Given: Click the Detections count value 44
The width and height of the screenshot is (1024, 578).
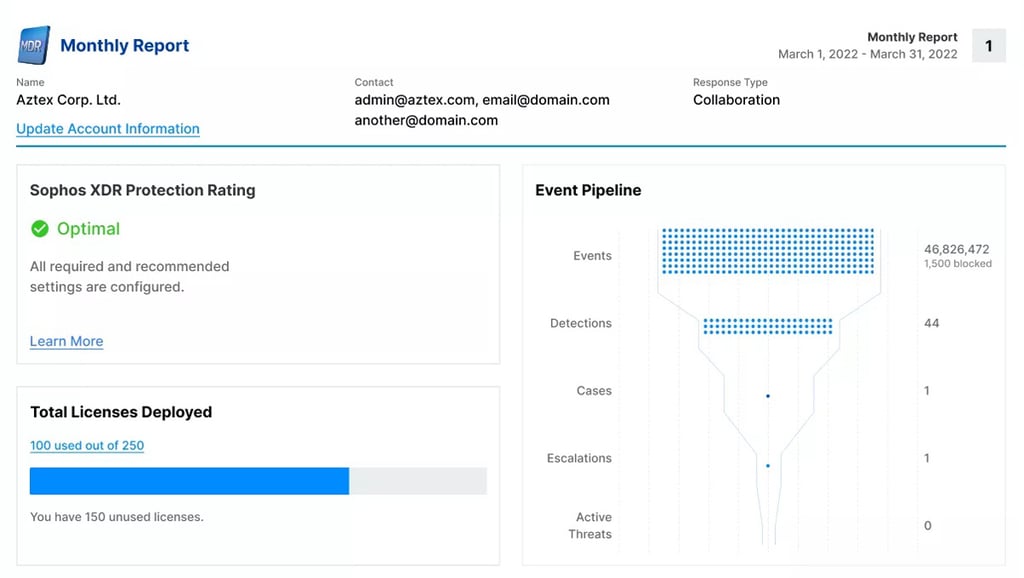Looking at the screenshot, I should [931, 323].
